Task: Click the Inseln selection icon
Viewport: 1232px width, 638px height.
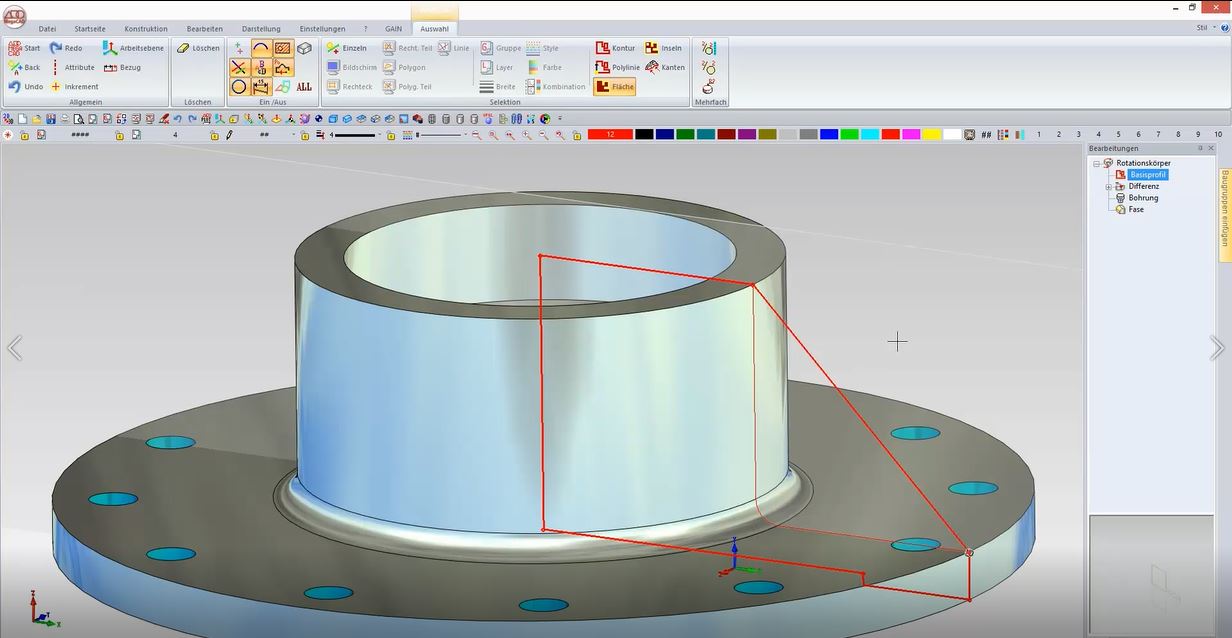Action: (x=652, y=48)
